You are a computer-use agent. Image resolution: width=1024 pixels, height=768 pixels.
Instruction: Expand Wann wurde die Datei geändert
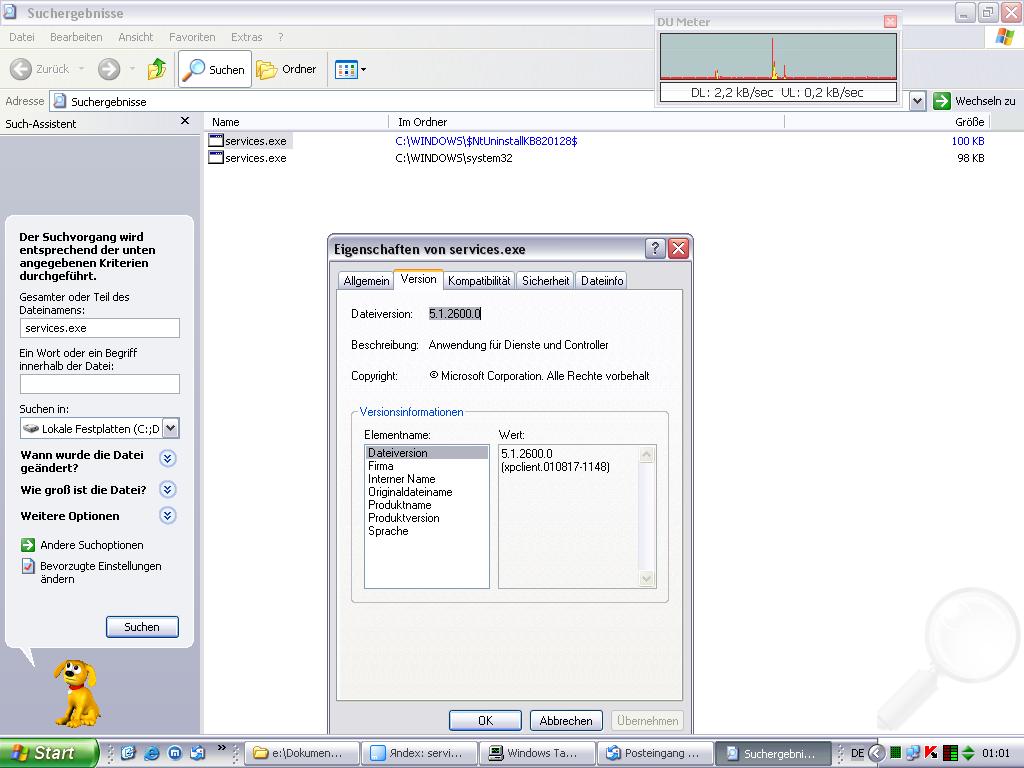pos(168,458)
